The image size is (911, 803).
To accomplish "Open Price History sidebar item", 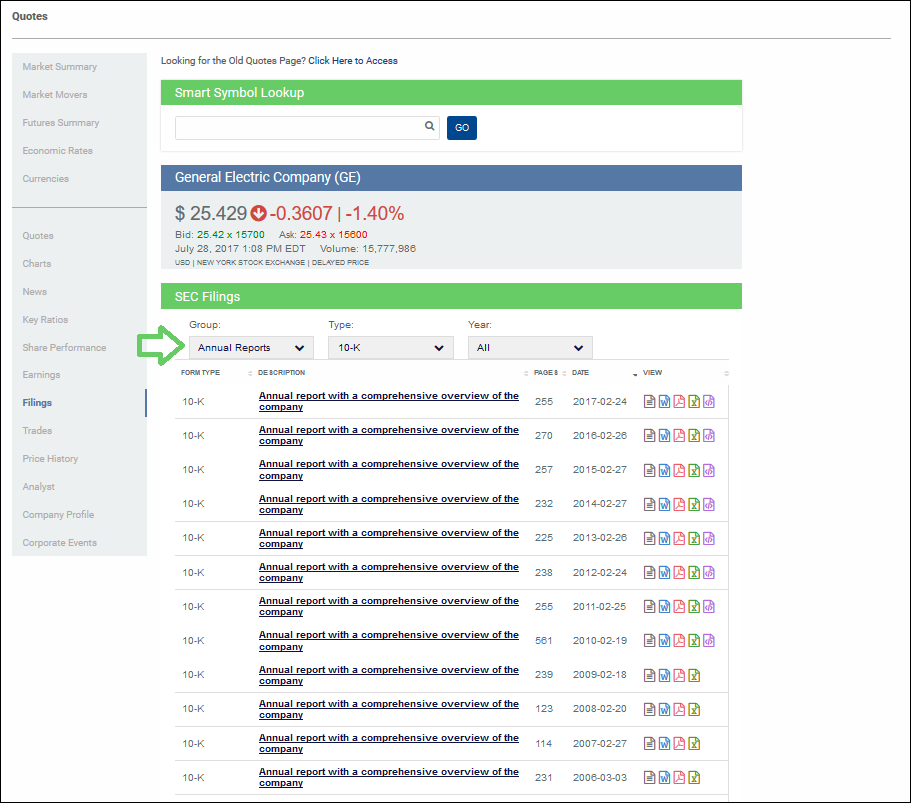I will [x=50, y=458].
